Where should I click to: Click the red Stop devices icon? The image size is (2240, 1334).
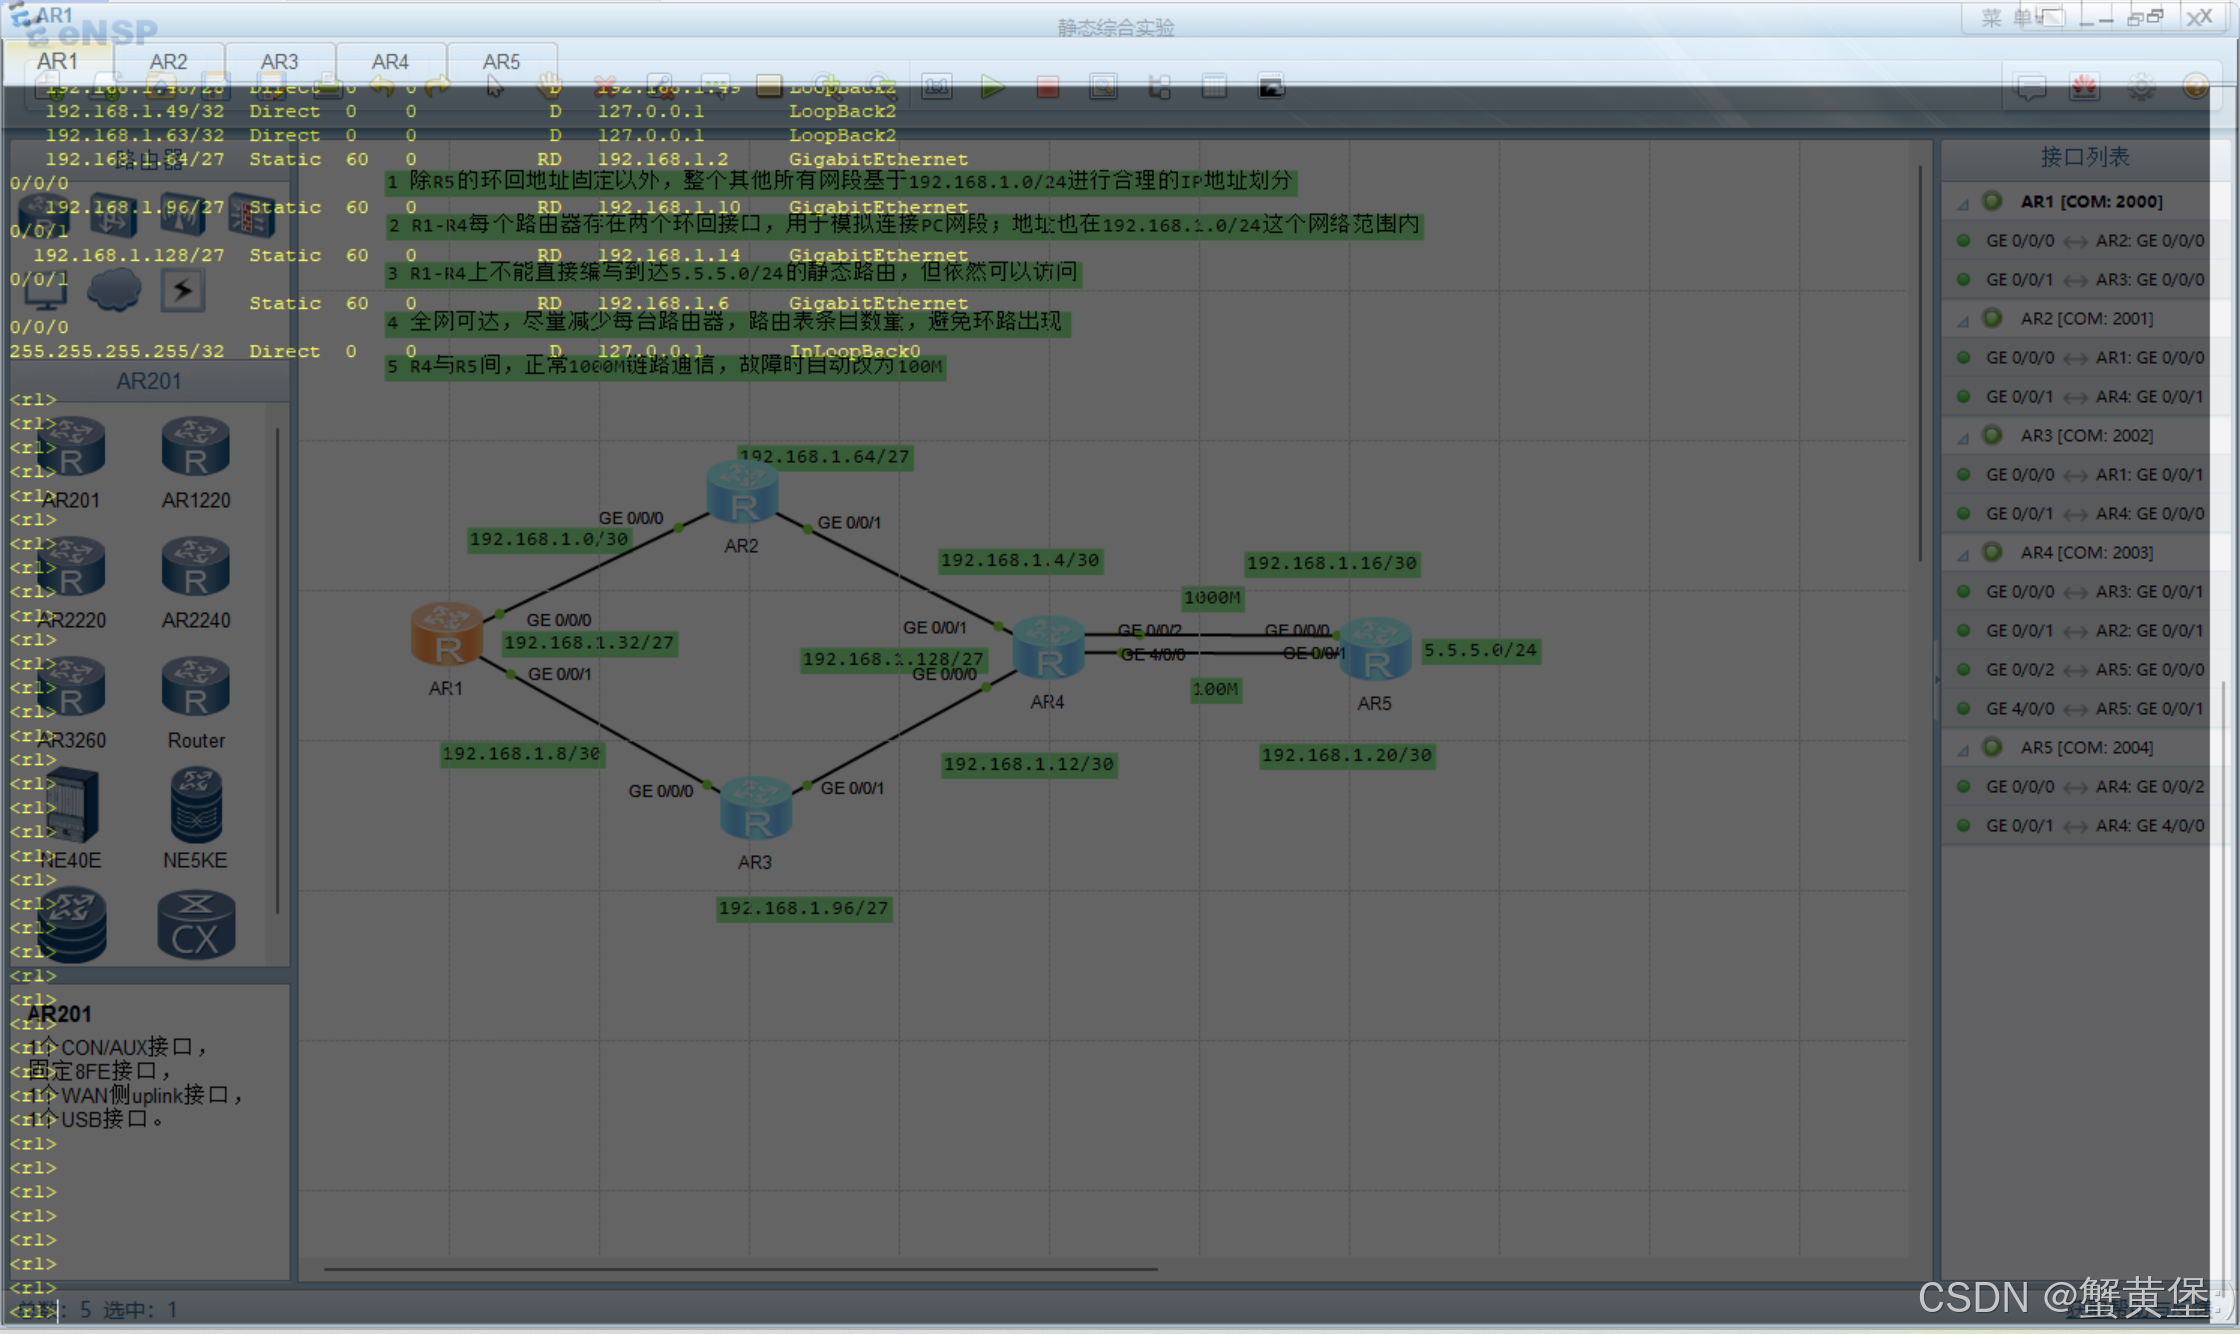tap(1047, 87)
